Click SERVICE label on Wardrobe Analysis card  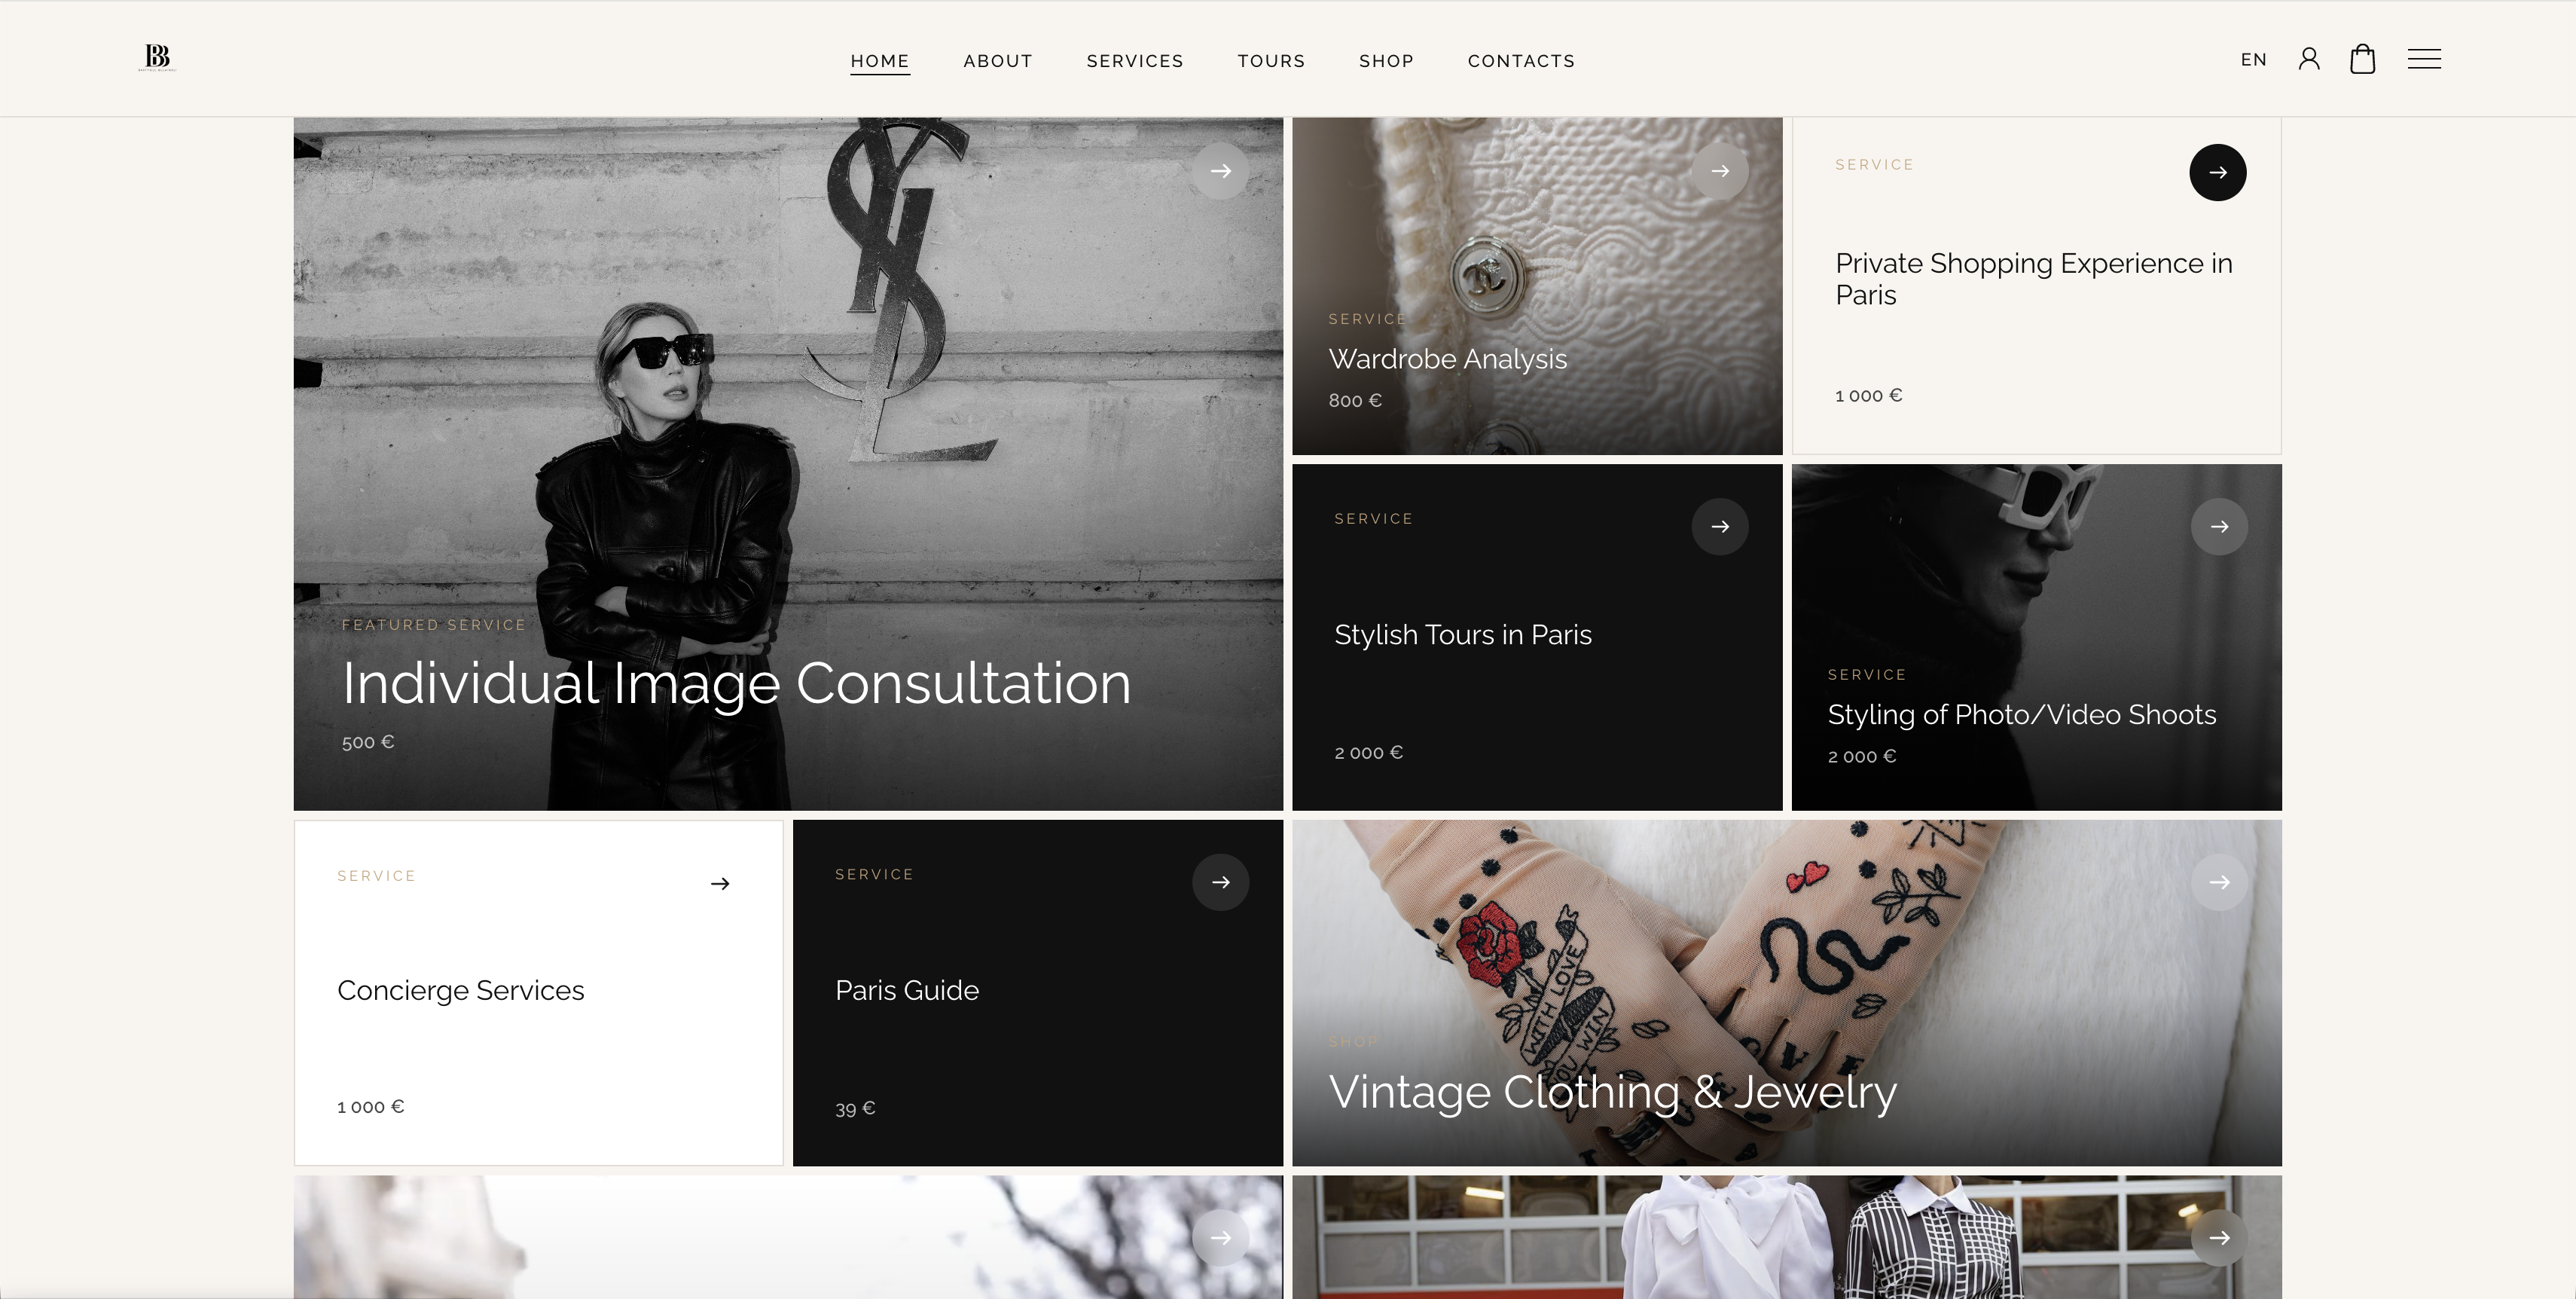click(1368, 320)
